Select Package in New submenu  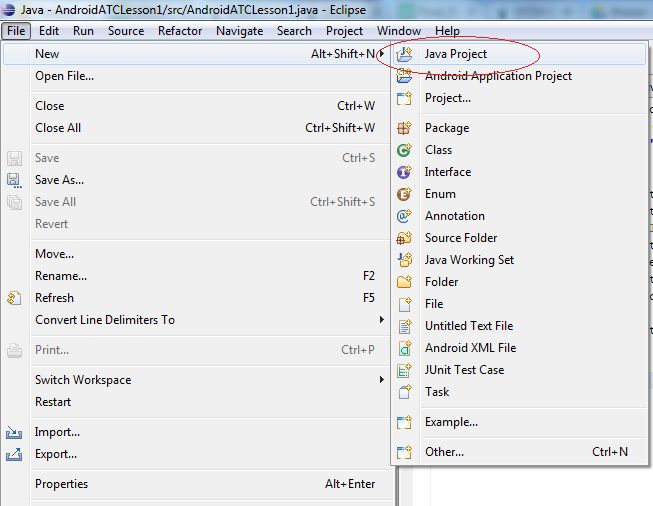point(519,128)
